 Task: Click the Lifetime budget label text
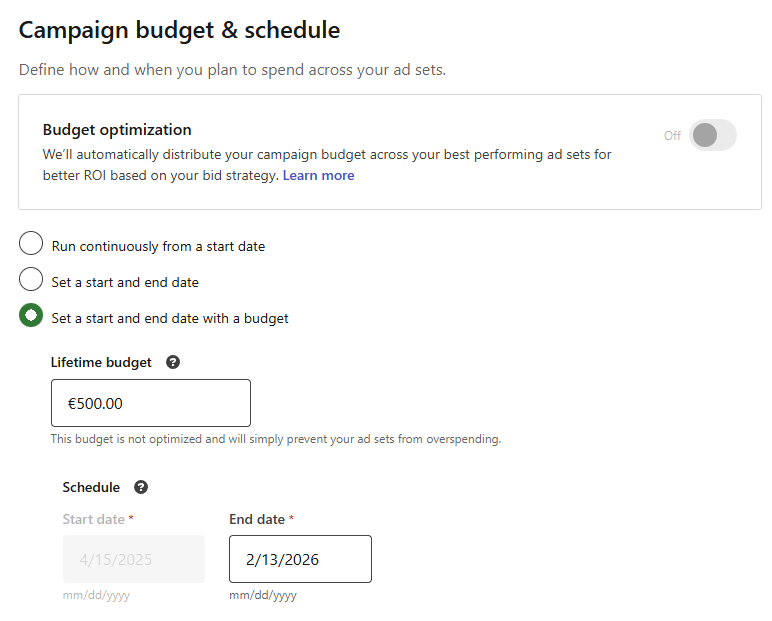tap(101, 362)
